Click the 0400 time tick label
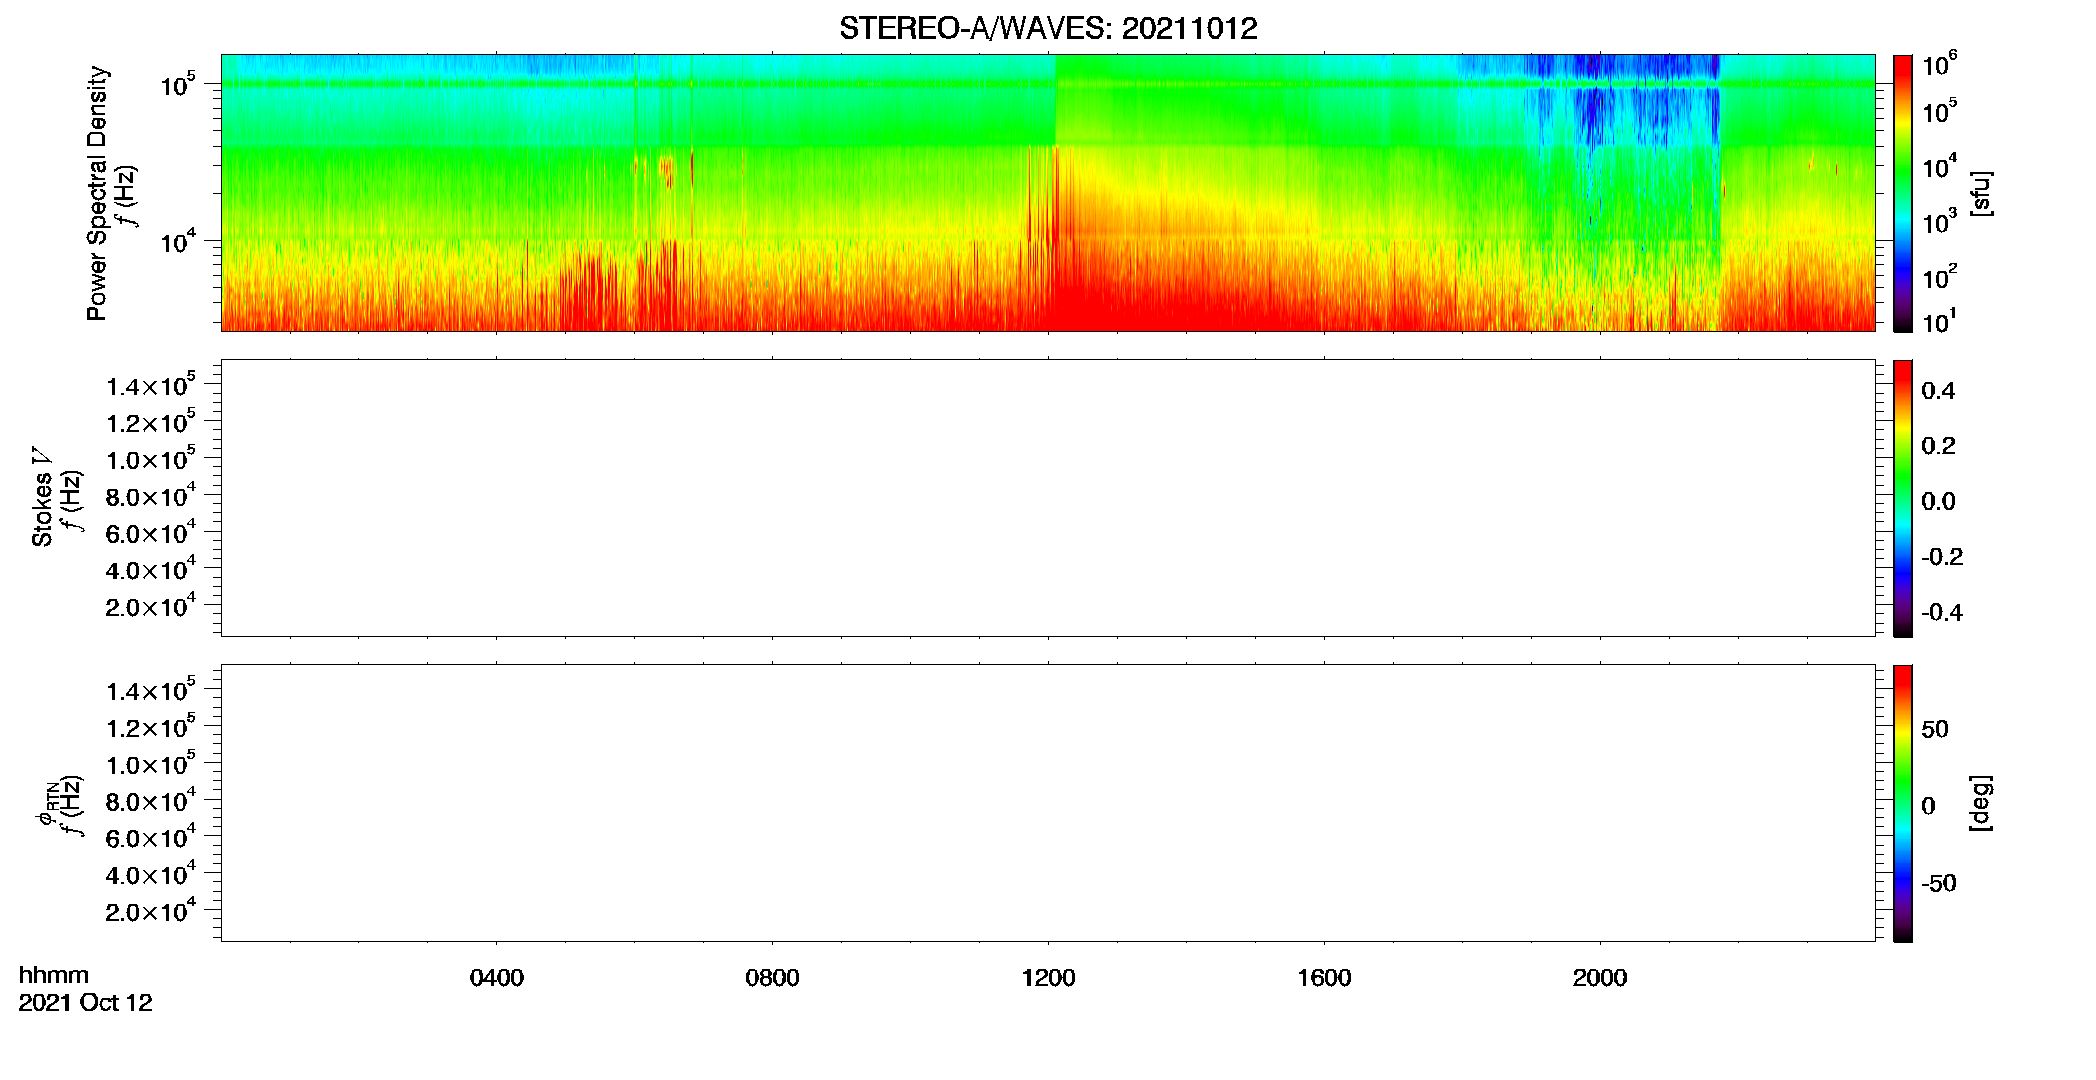This screenshot has height=1080, width=2096. (x=497, y=978)
